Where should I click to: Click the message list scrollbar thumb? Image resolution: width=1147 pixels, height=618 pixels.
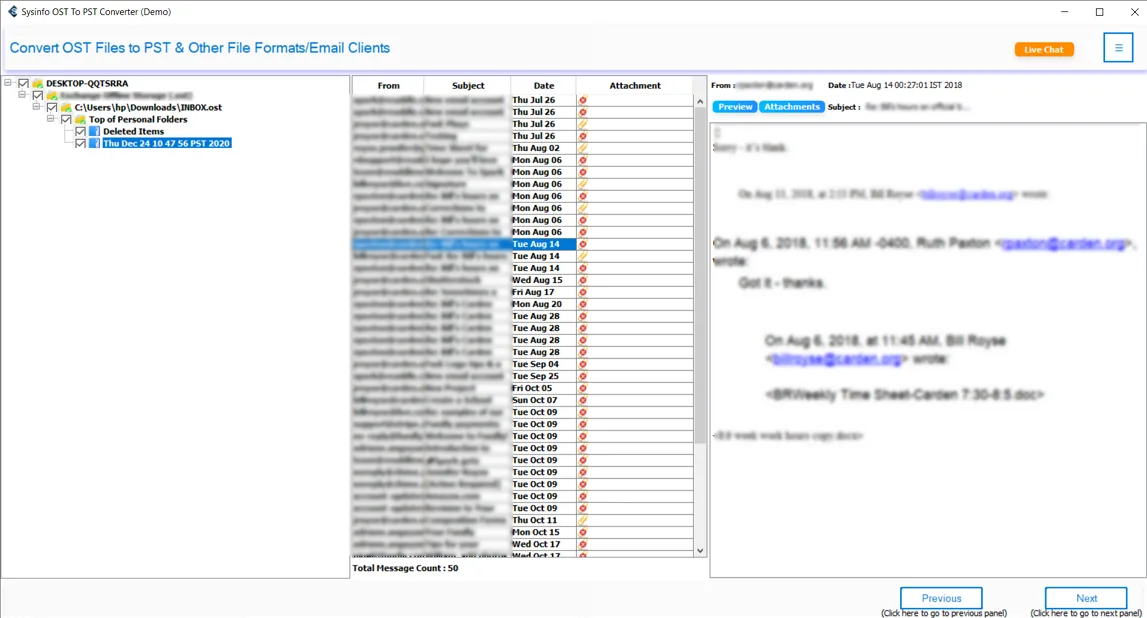pyautogui.click(x=700, y=274)
